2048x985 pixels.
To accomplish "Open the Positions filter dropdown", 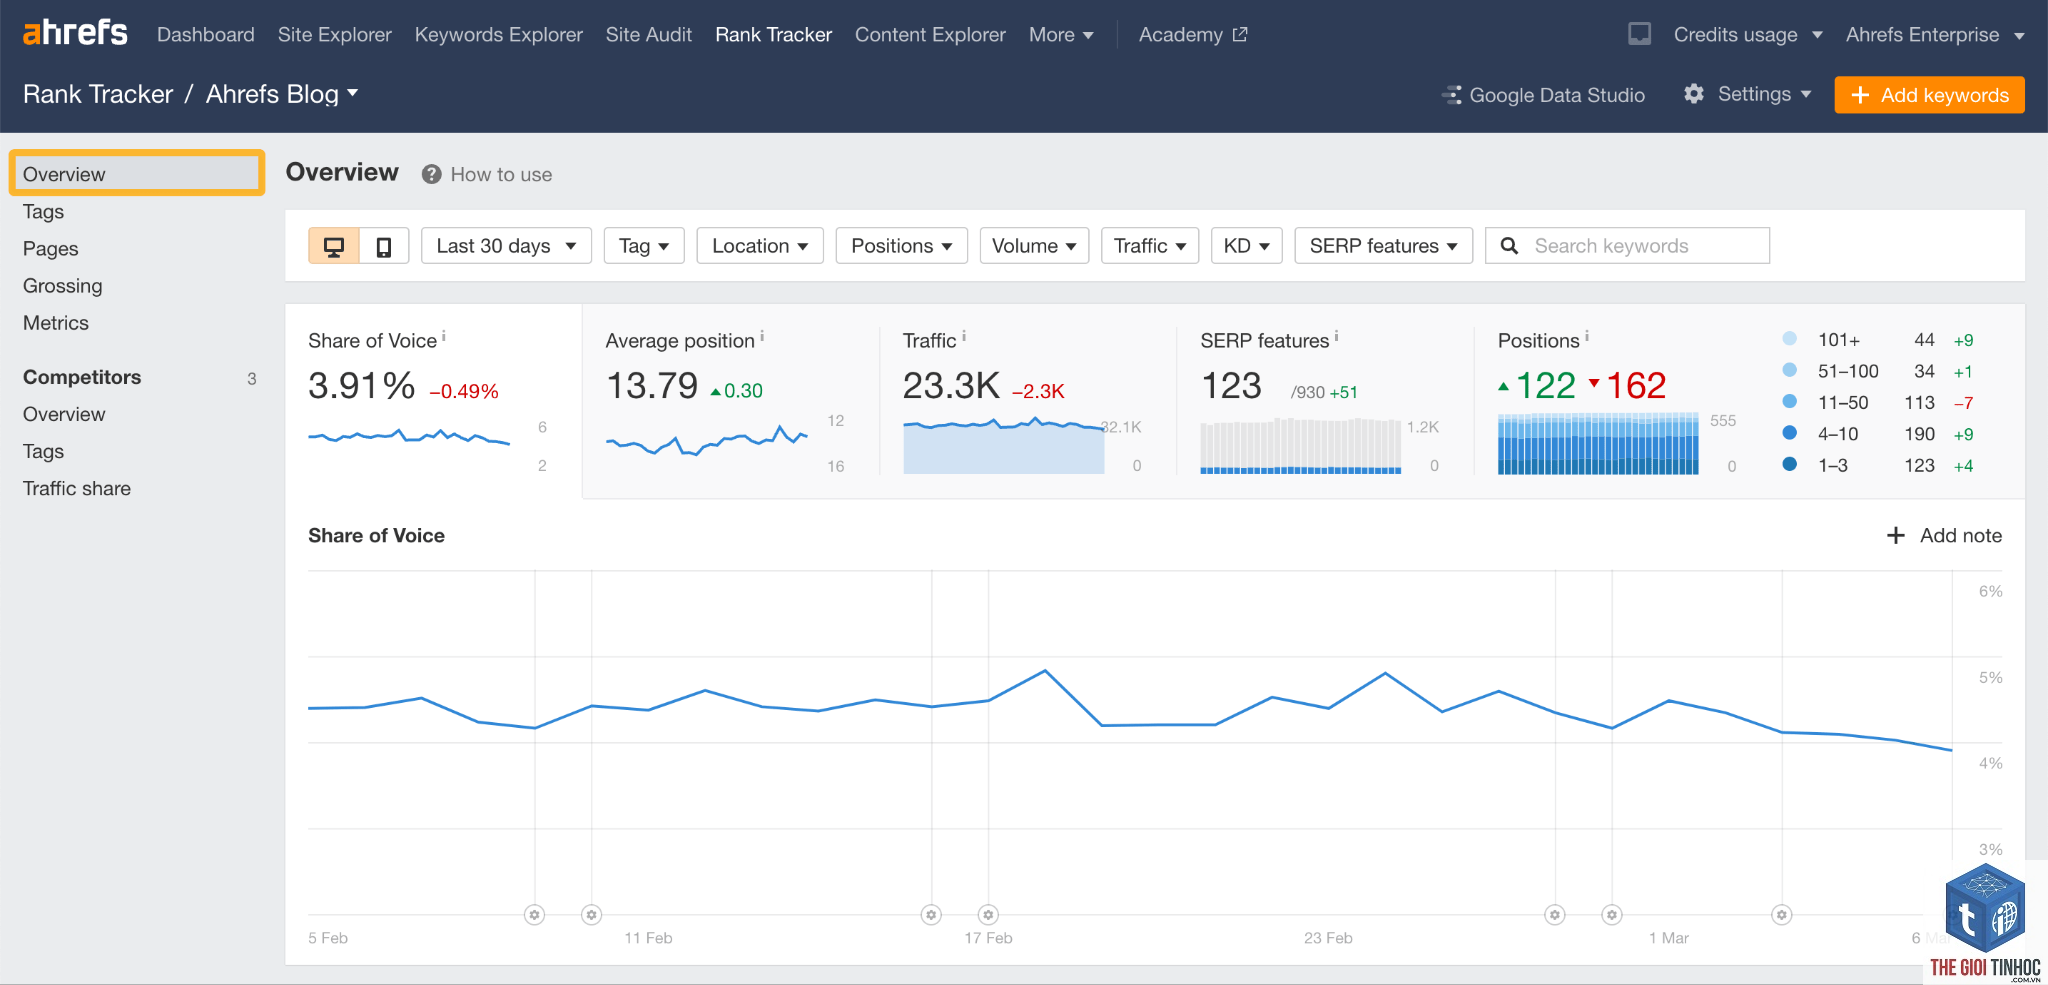I will [902, 246].
